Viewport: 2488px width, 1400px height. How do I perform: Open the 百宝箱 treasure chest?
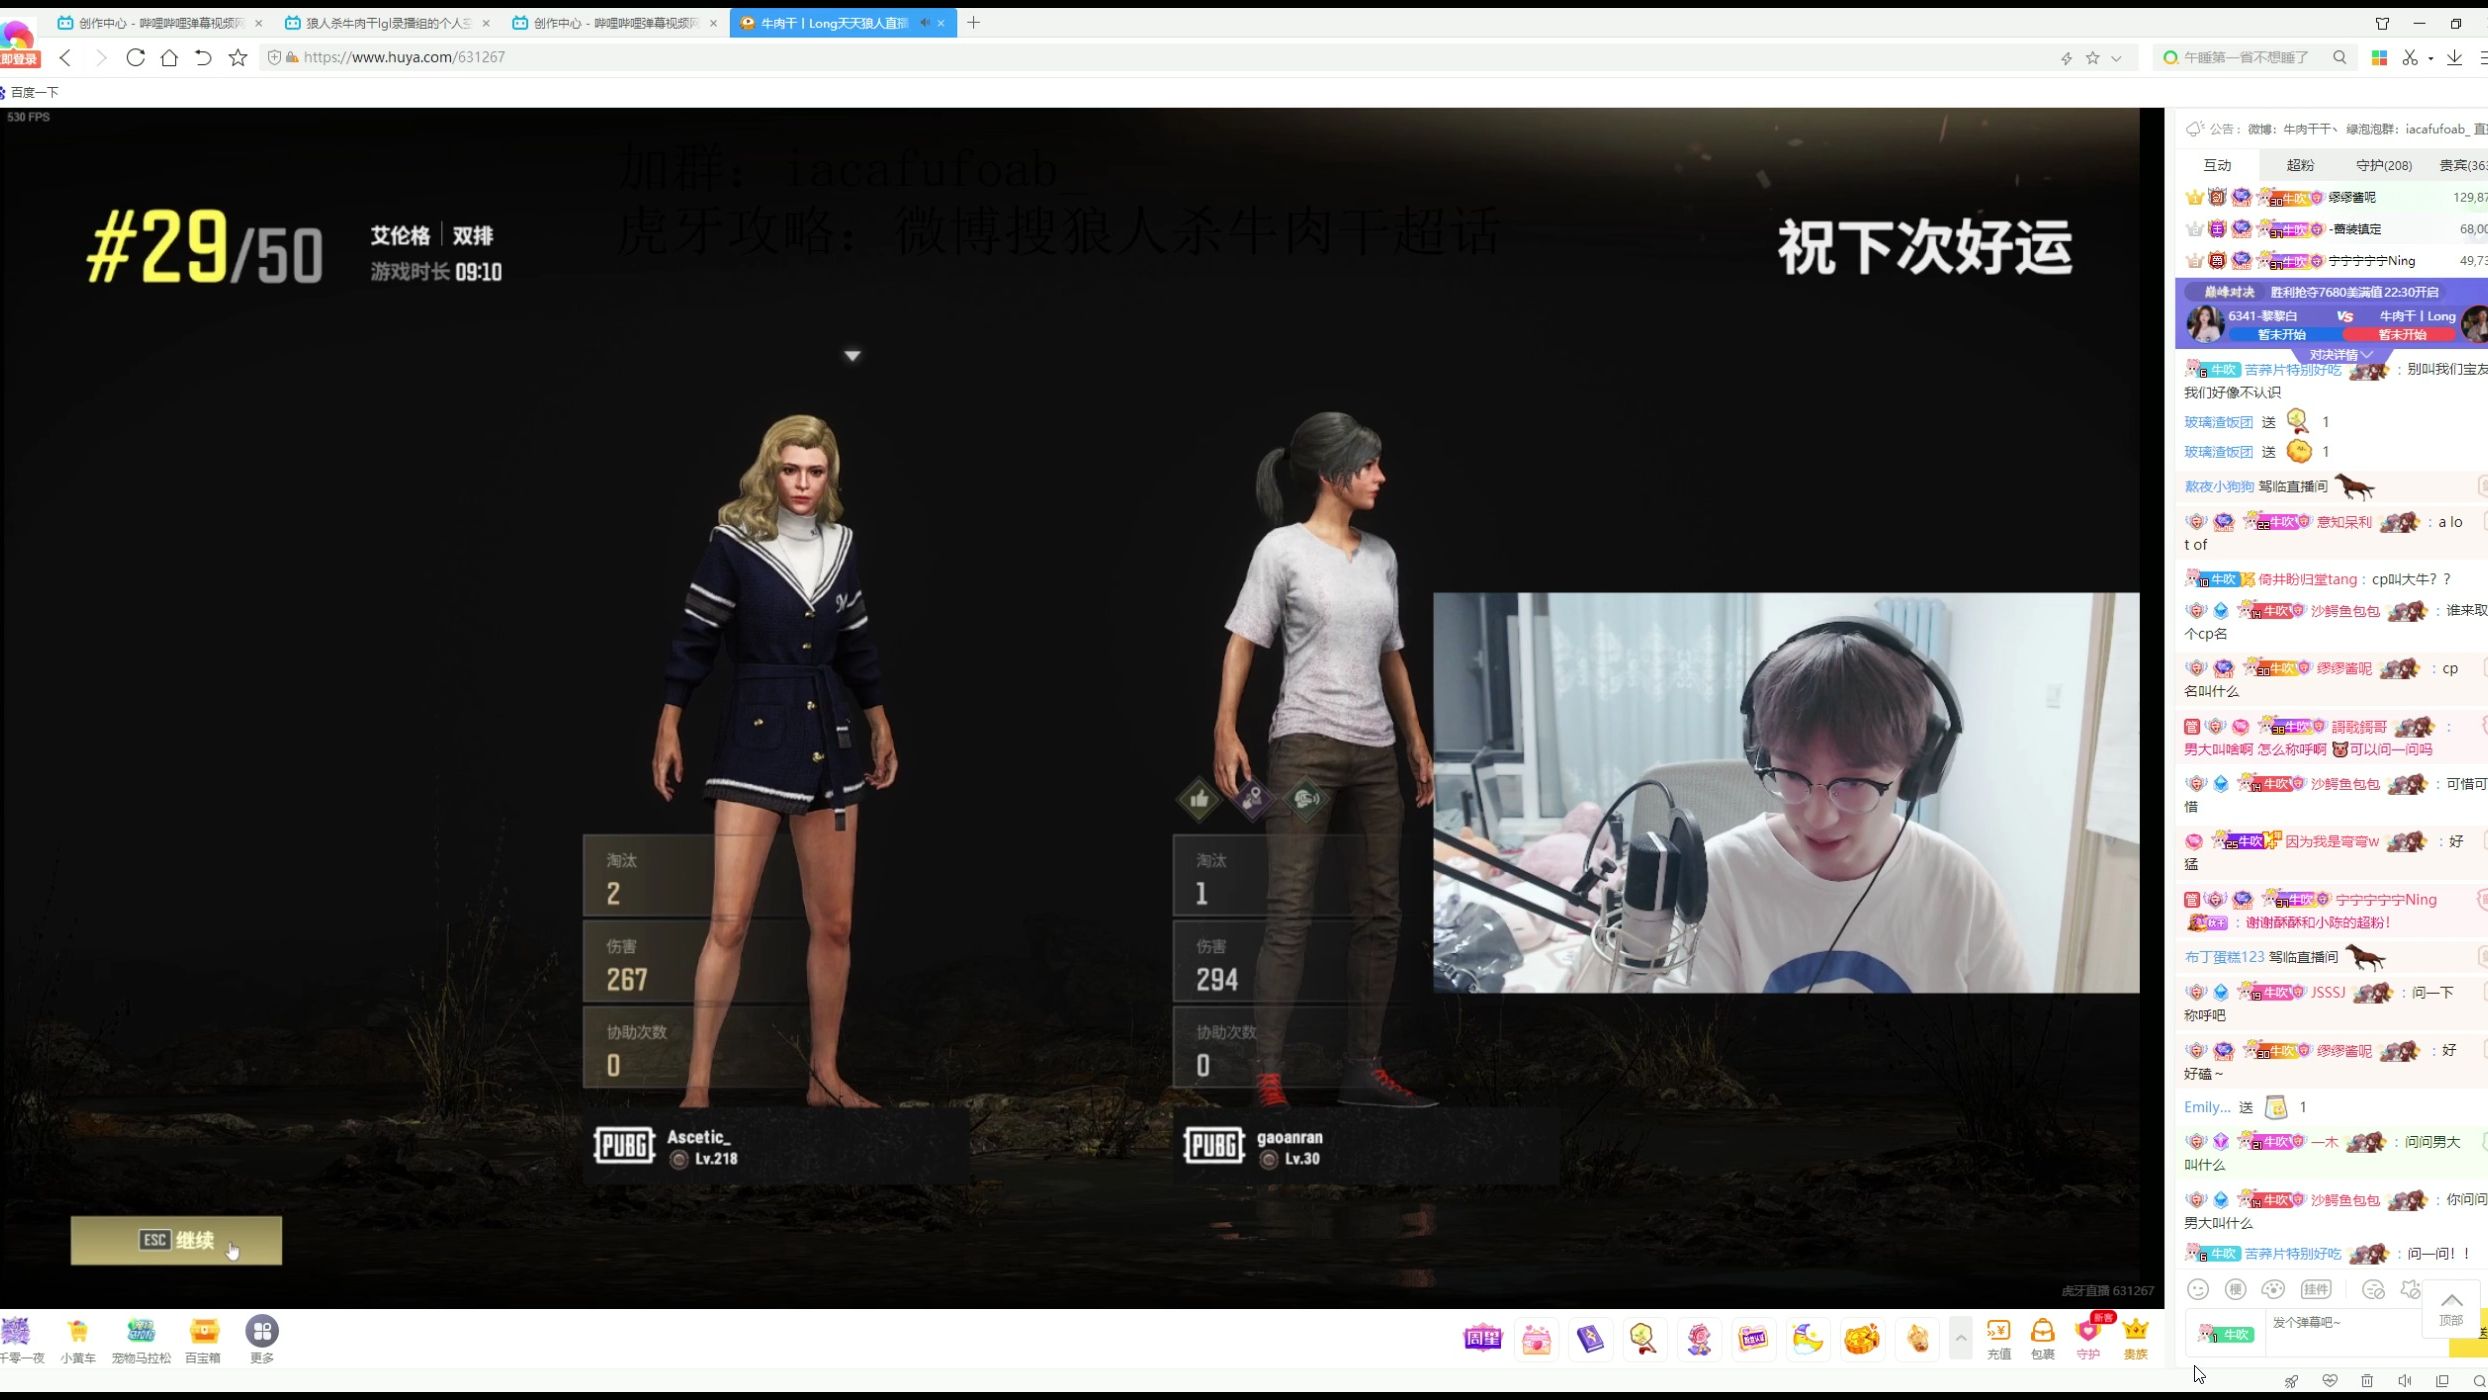point(203,1341)
